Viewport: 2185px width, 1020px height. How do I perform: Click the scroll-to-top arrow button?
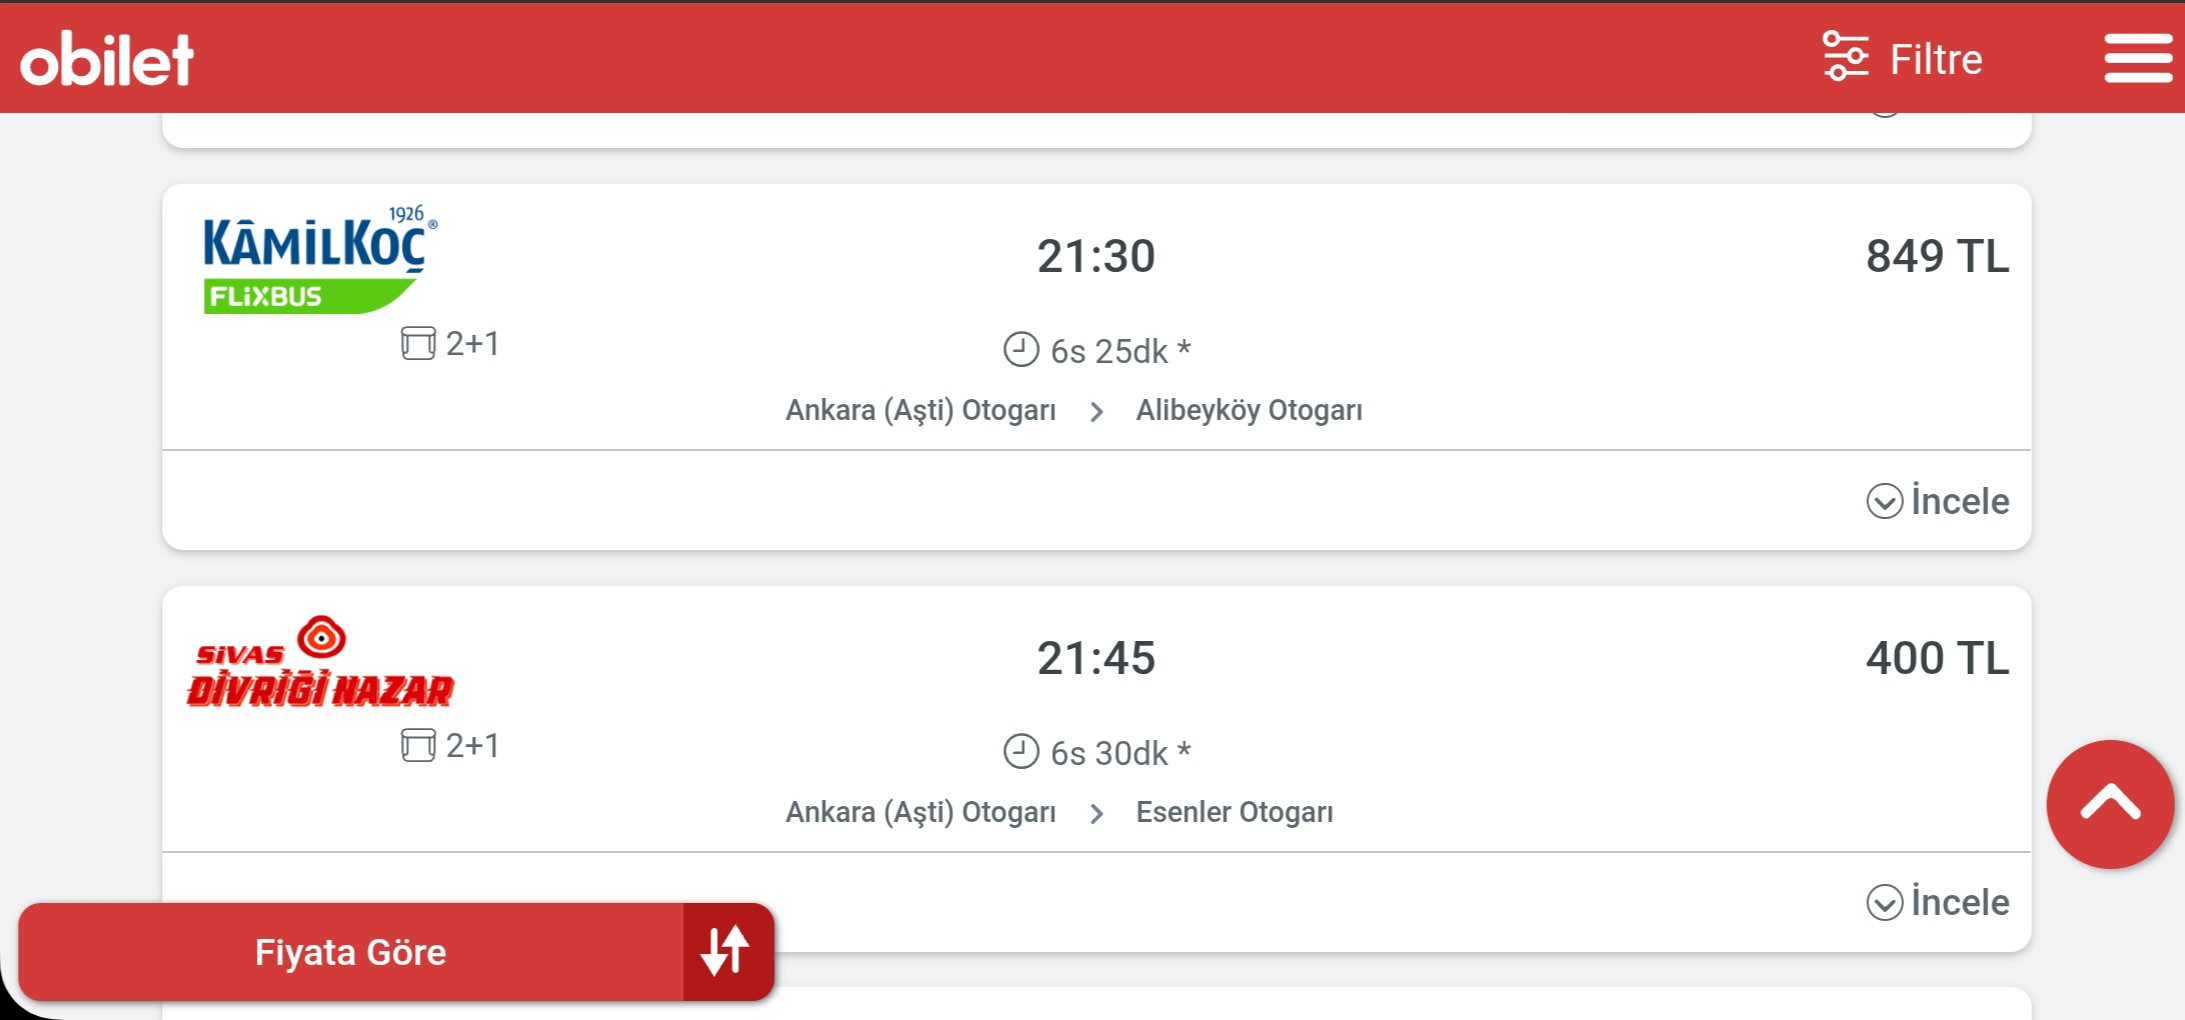point(2110,804)
